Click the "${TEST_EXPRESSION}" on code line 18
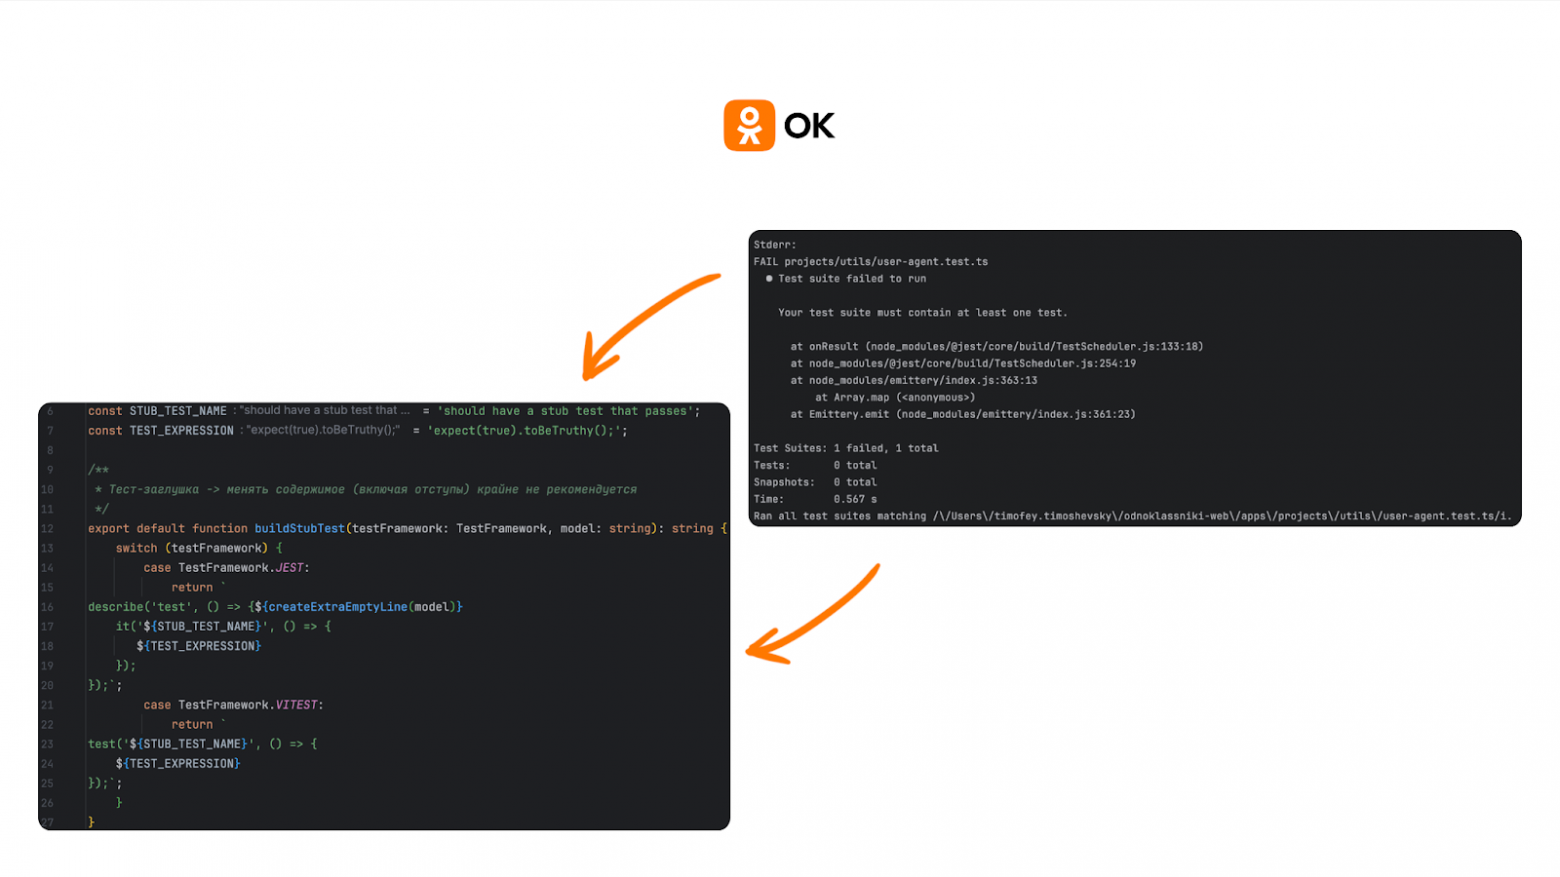This screenshot has width=1560, height=877. 199,647
